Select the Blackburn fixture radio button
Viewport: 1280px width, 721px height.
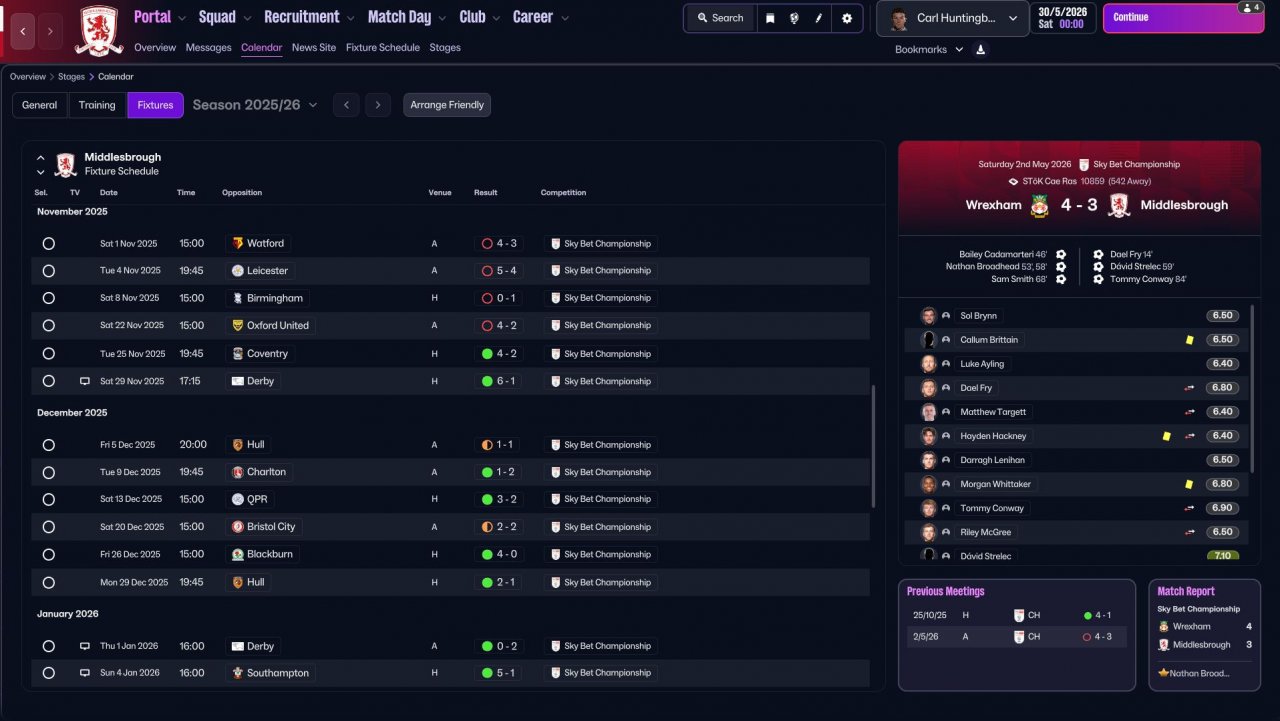click(x=48, y=554)
